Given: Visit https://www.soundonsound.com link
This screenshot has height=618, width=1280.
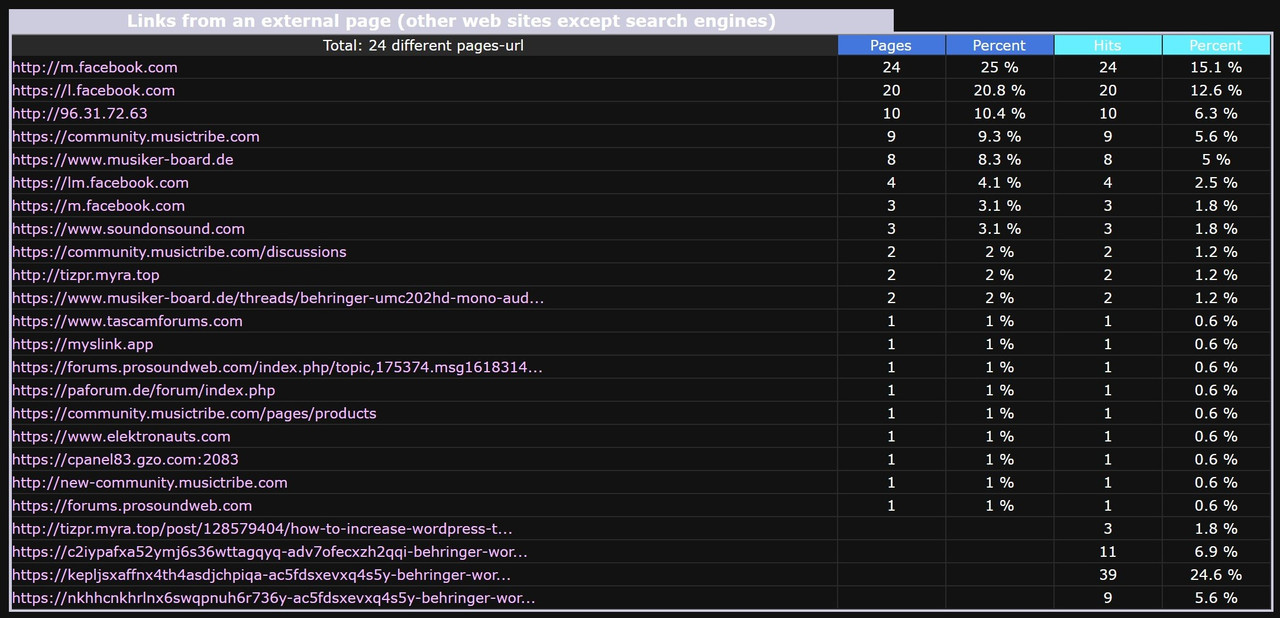Looking at the screenshot, I should (x=128, y=228).
